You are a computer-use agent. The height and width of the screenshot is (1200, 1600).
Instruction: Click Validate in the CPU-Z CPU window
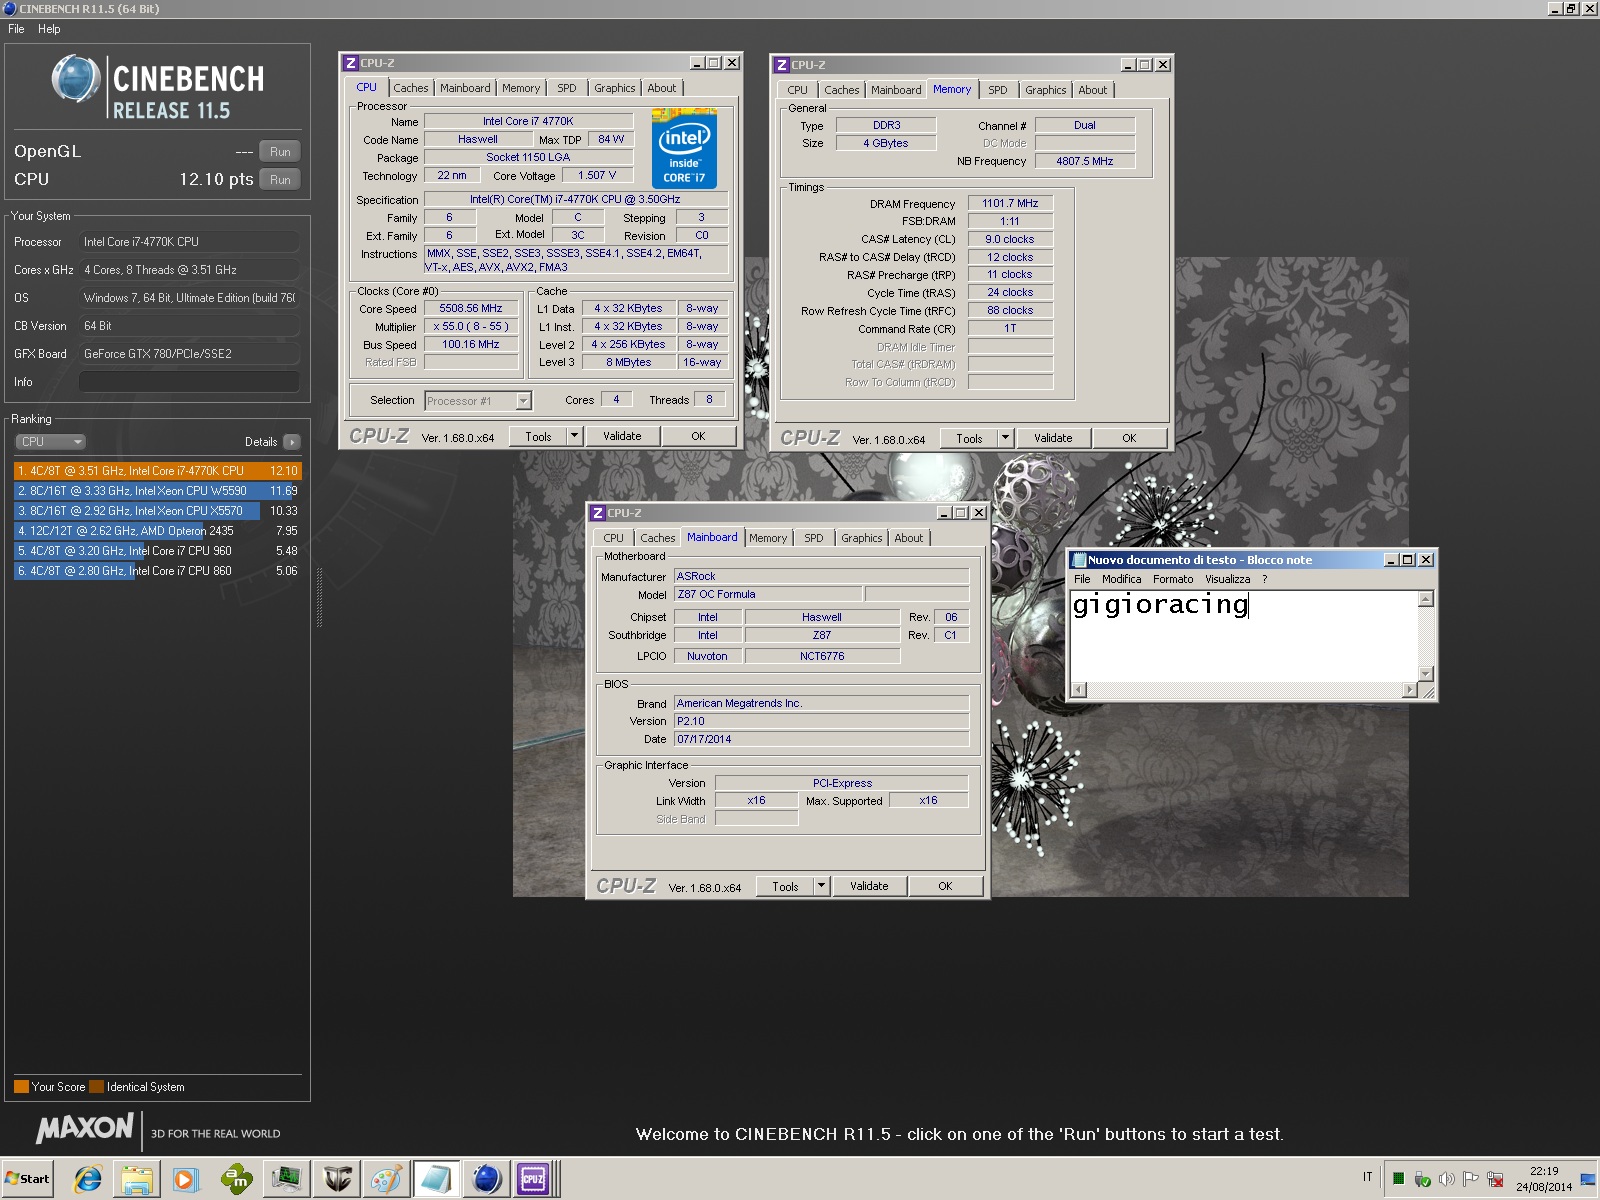[x=622, y=436]
